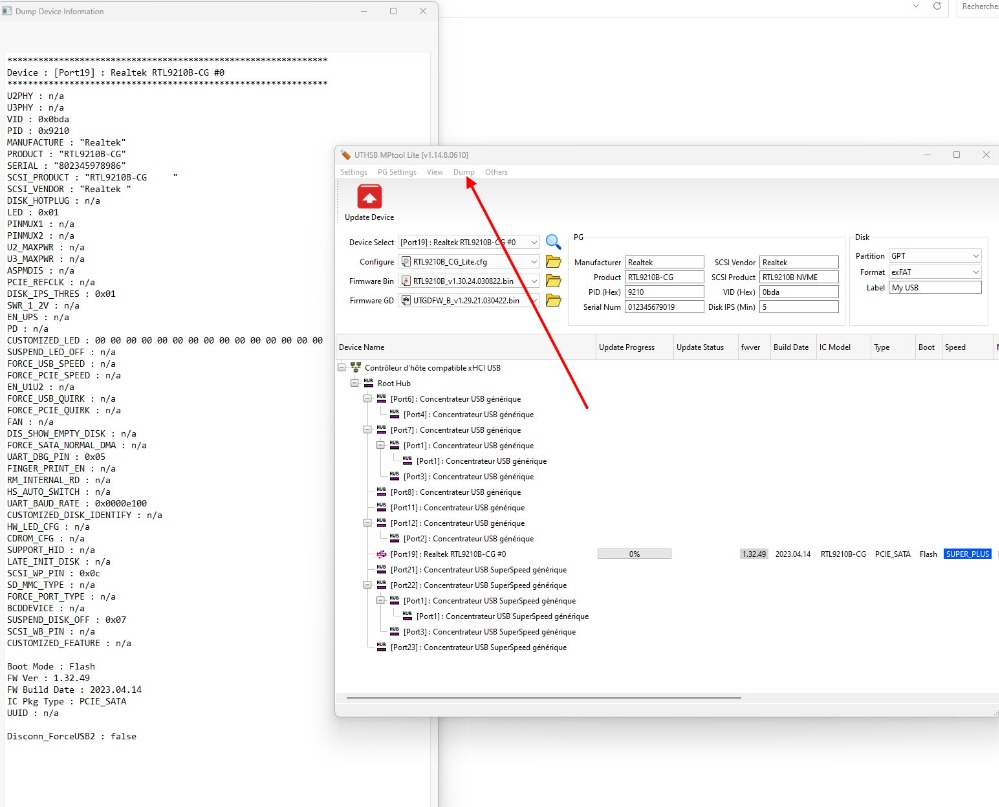Click the Others menu item
The height and width of the screenshot is (807, 999).
pyautogui.click(x=496, y=172)
